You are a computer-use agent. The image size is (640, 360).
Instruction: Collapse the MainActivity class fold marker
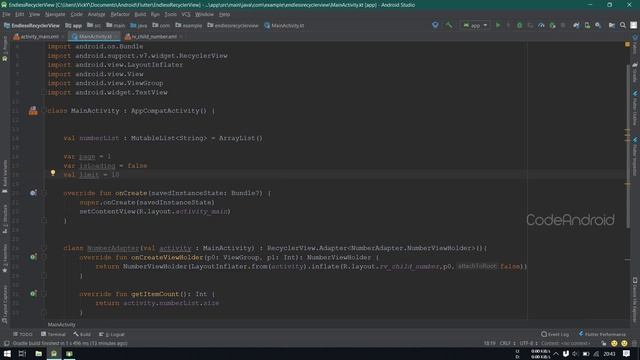pos(44,111)
